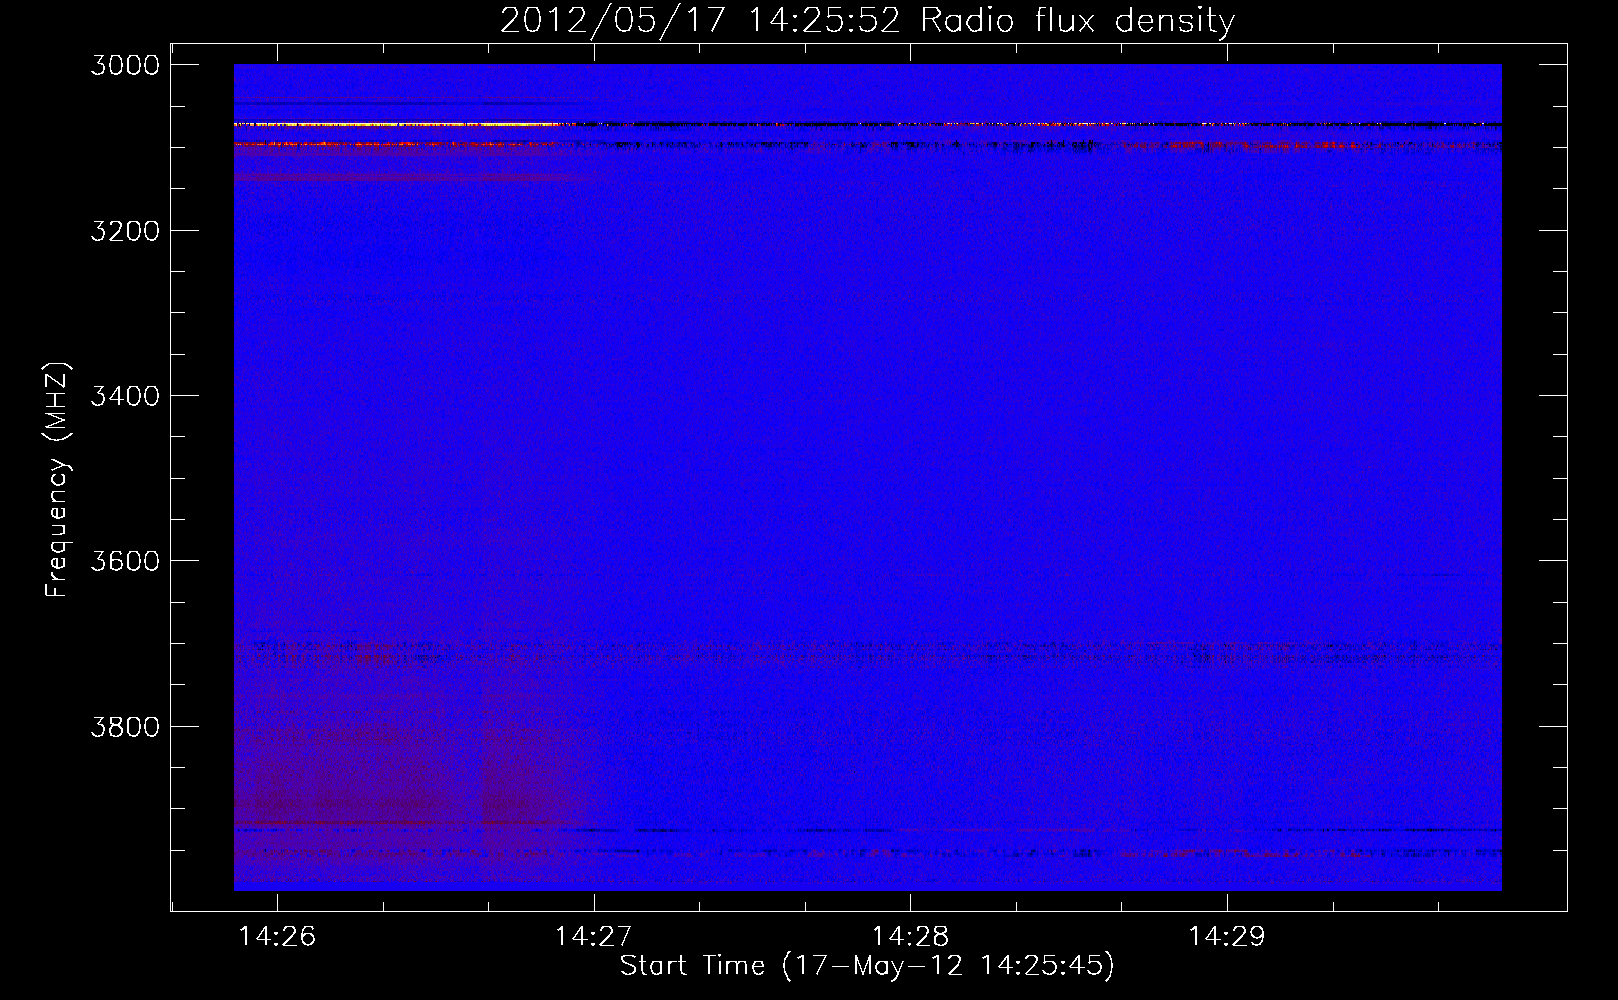
Task: Click the '3000' frequency axis label
Action: click(x=125, y=65)
